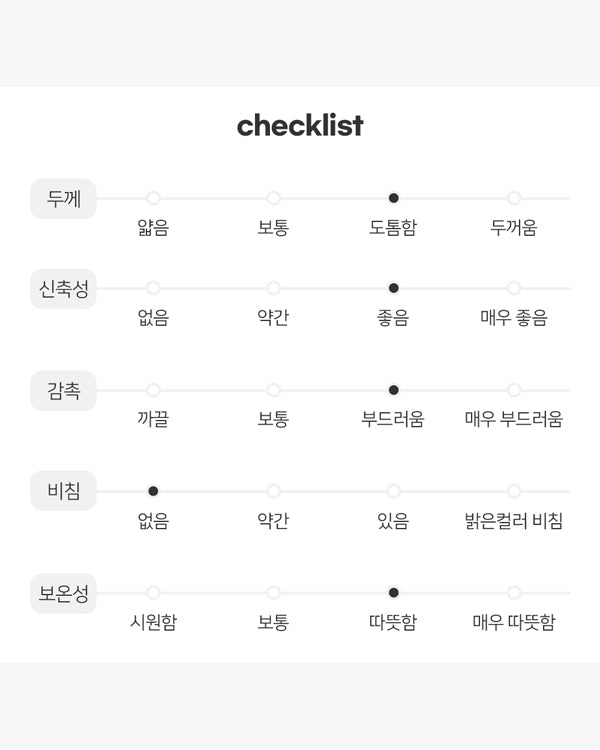600x750 pixels.
Task: Click the checklist heading text
Action: [300, 126]
